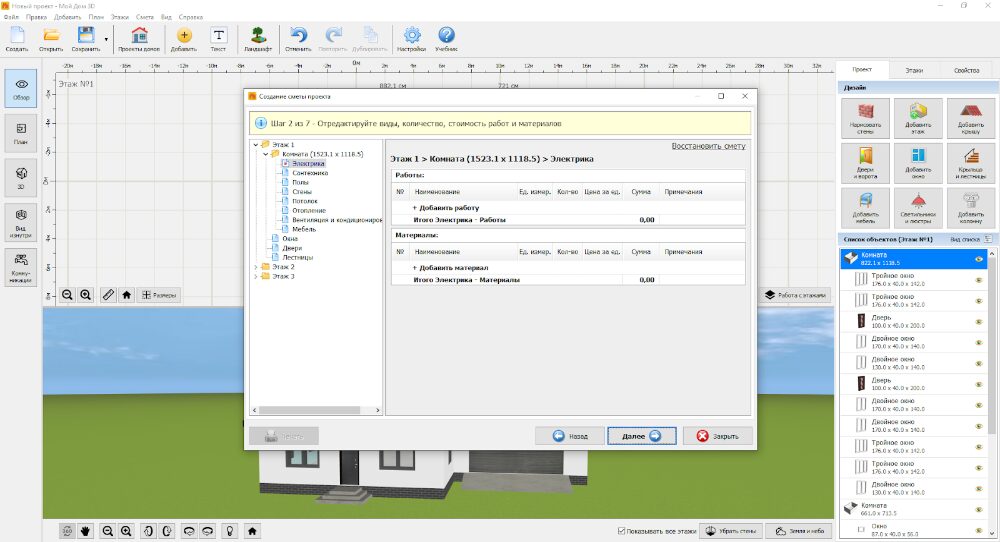This screenshot has height=542, width=1000.
Task: Click the Добавить окно tile
Action: click(x=918, y=163)
